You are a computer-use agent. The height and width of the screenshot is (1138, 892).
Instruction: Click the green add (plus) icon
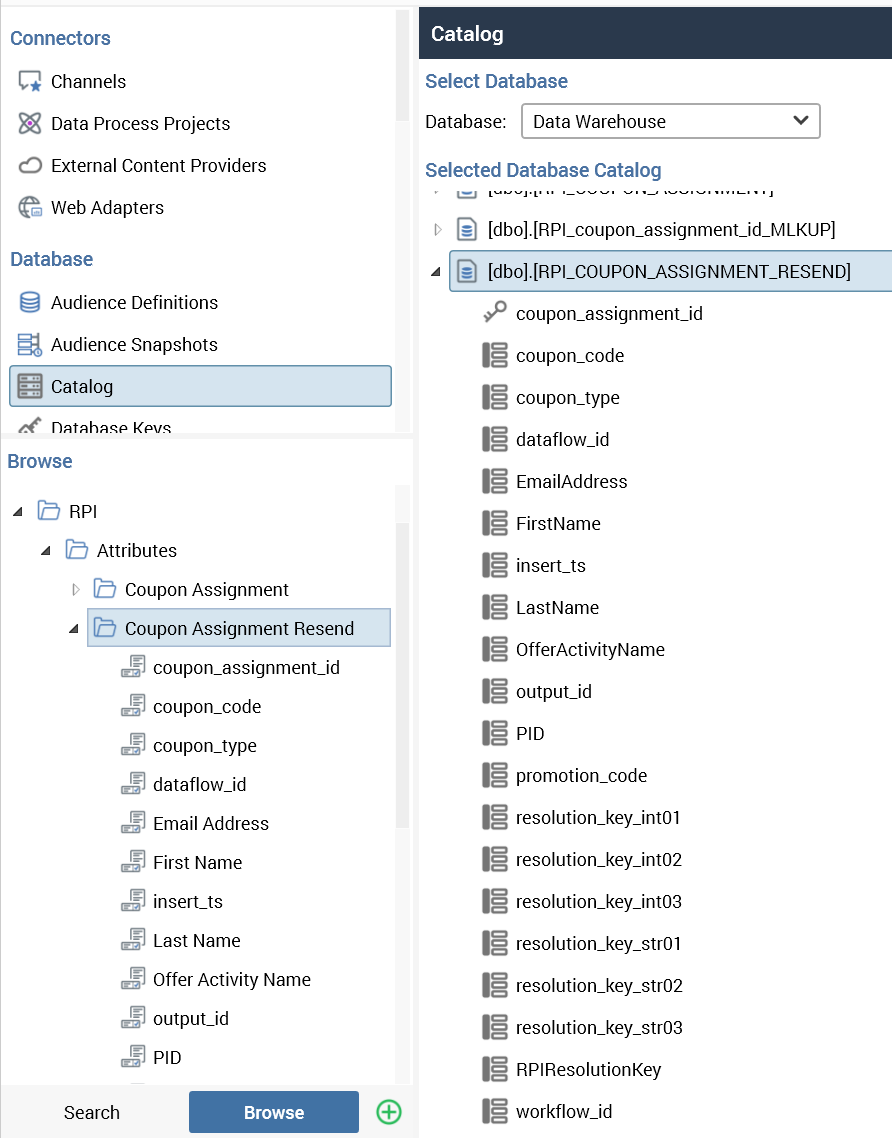pyautogui.click(x=388, y=1112)
